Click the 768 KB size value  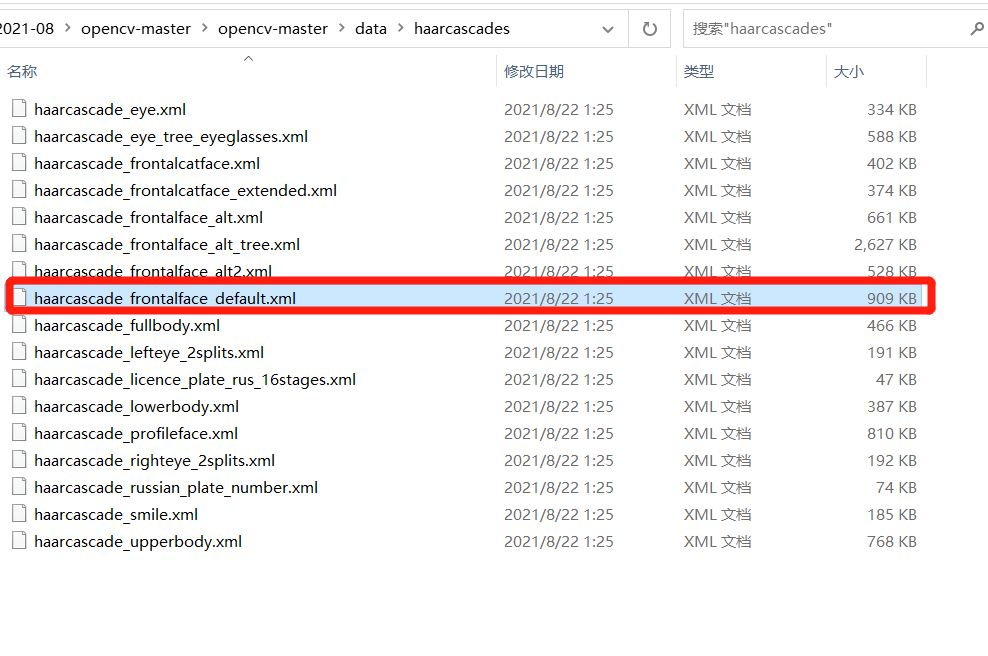(x=892, y=543)
